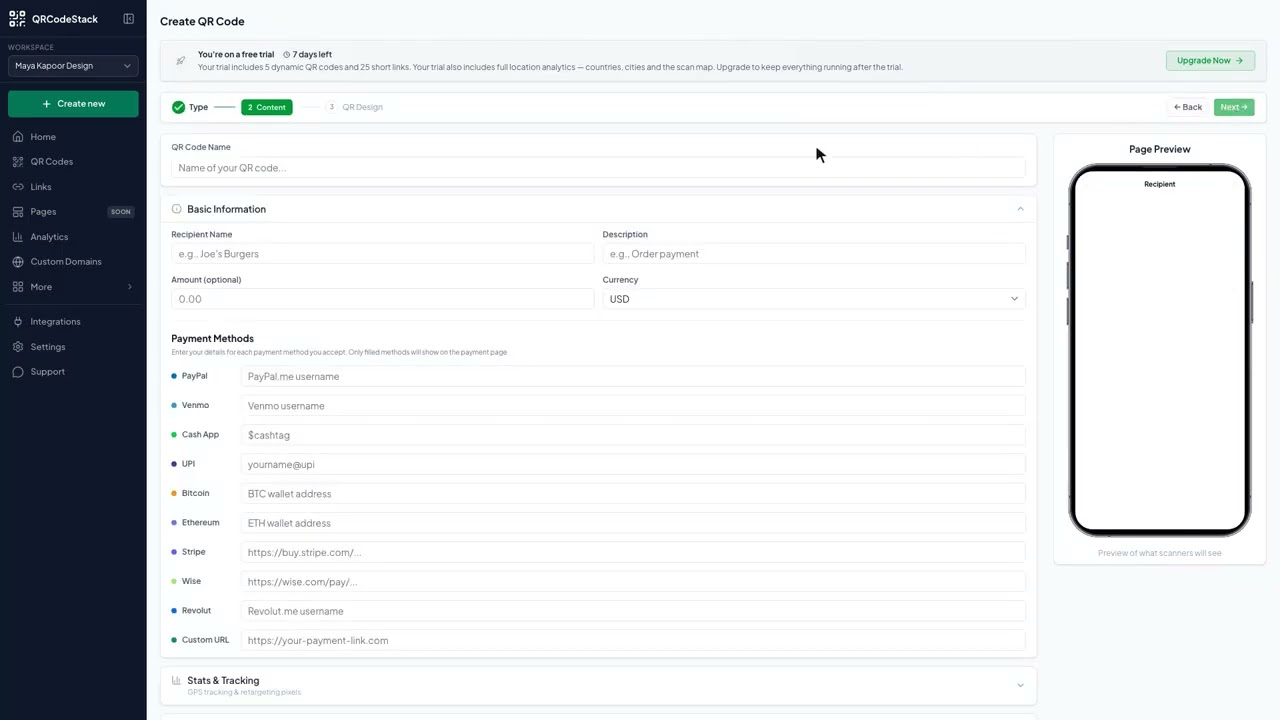Click the Upgrade Now button
1280x720 pixels.
click(x=1210, y=61)
